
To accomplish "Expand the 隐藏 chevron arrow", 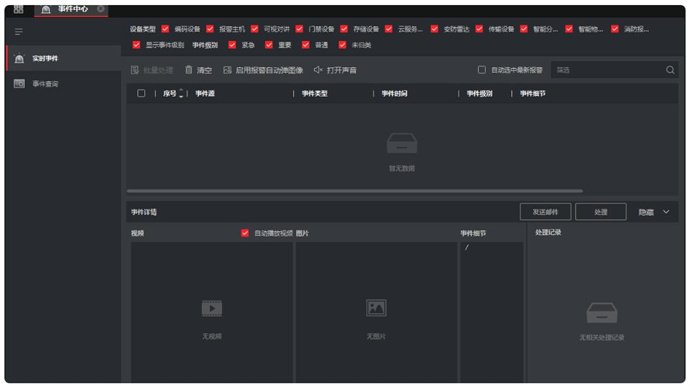I will pyautogui.click(x=666, y=212).
